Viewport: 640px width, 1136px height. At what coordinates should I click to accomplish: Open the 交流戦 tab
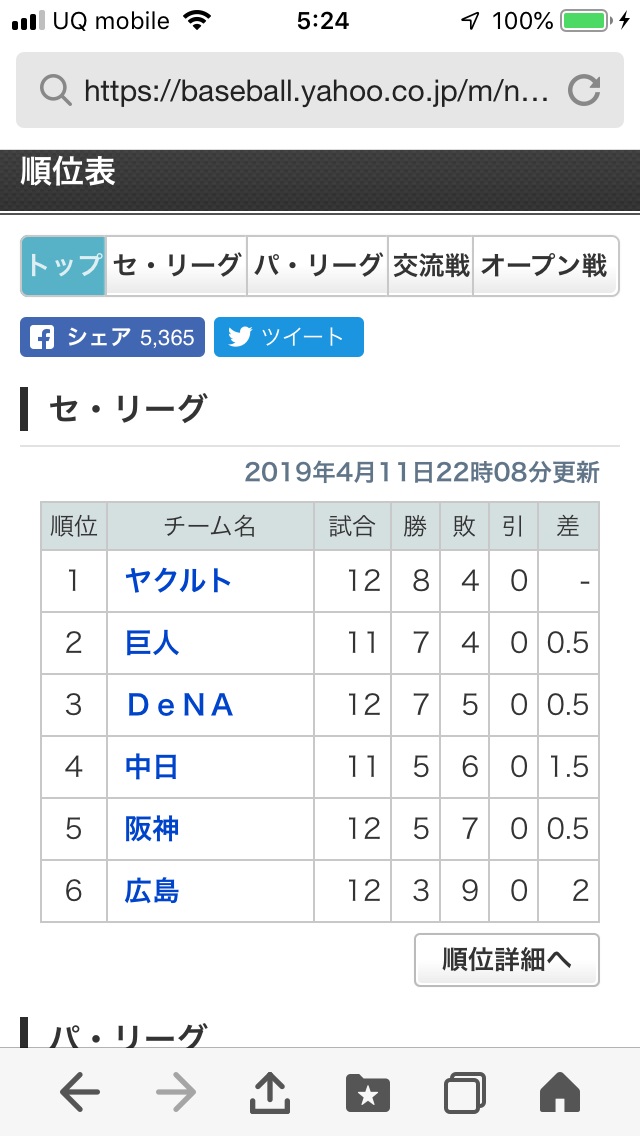point(431,266)
